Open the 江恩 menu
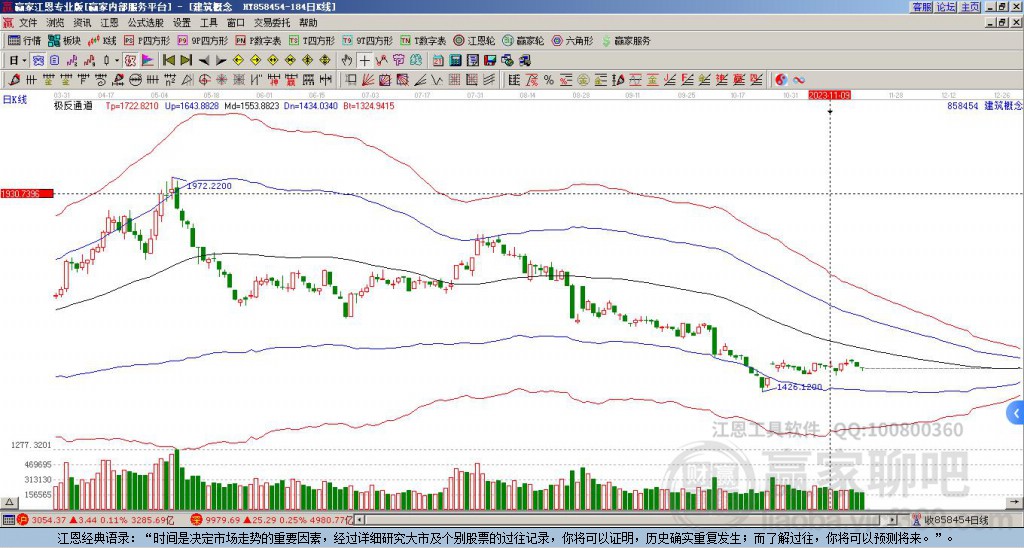This screenshot has width=1024, height=548. click(109, 23)
